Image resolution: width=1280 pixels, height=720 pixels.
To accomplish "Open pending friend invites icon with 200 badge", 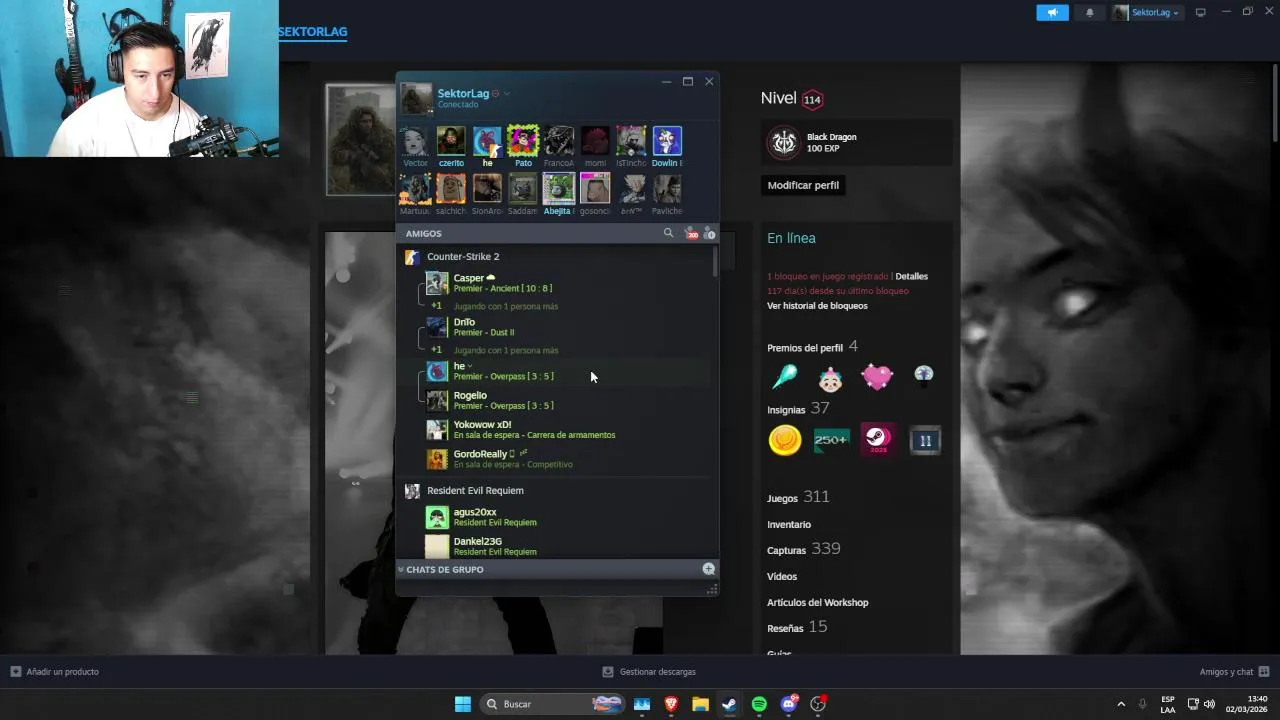I will pyautogui.click(x=691, y=233).
